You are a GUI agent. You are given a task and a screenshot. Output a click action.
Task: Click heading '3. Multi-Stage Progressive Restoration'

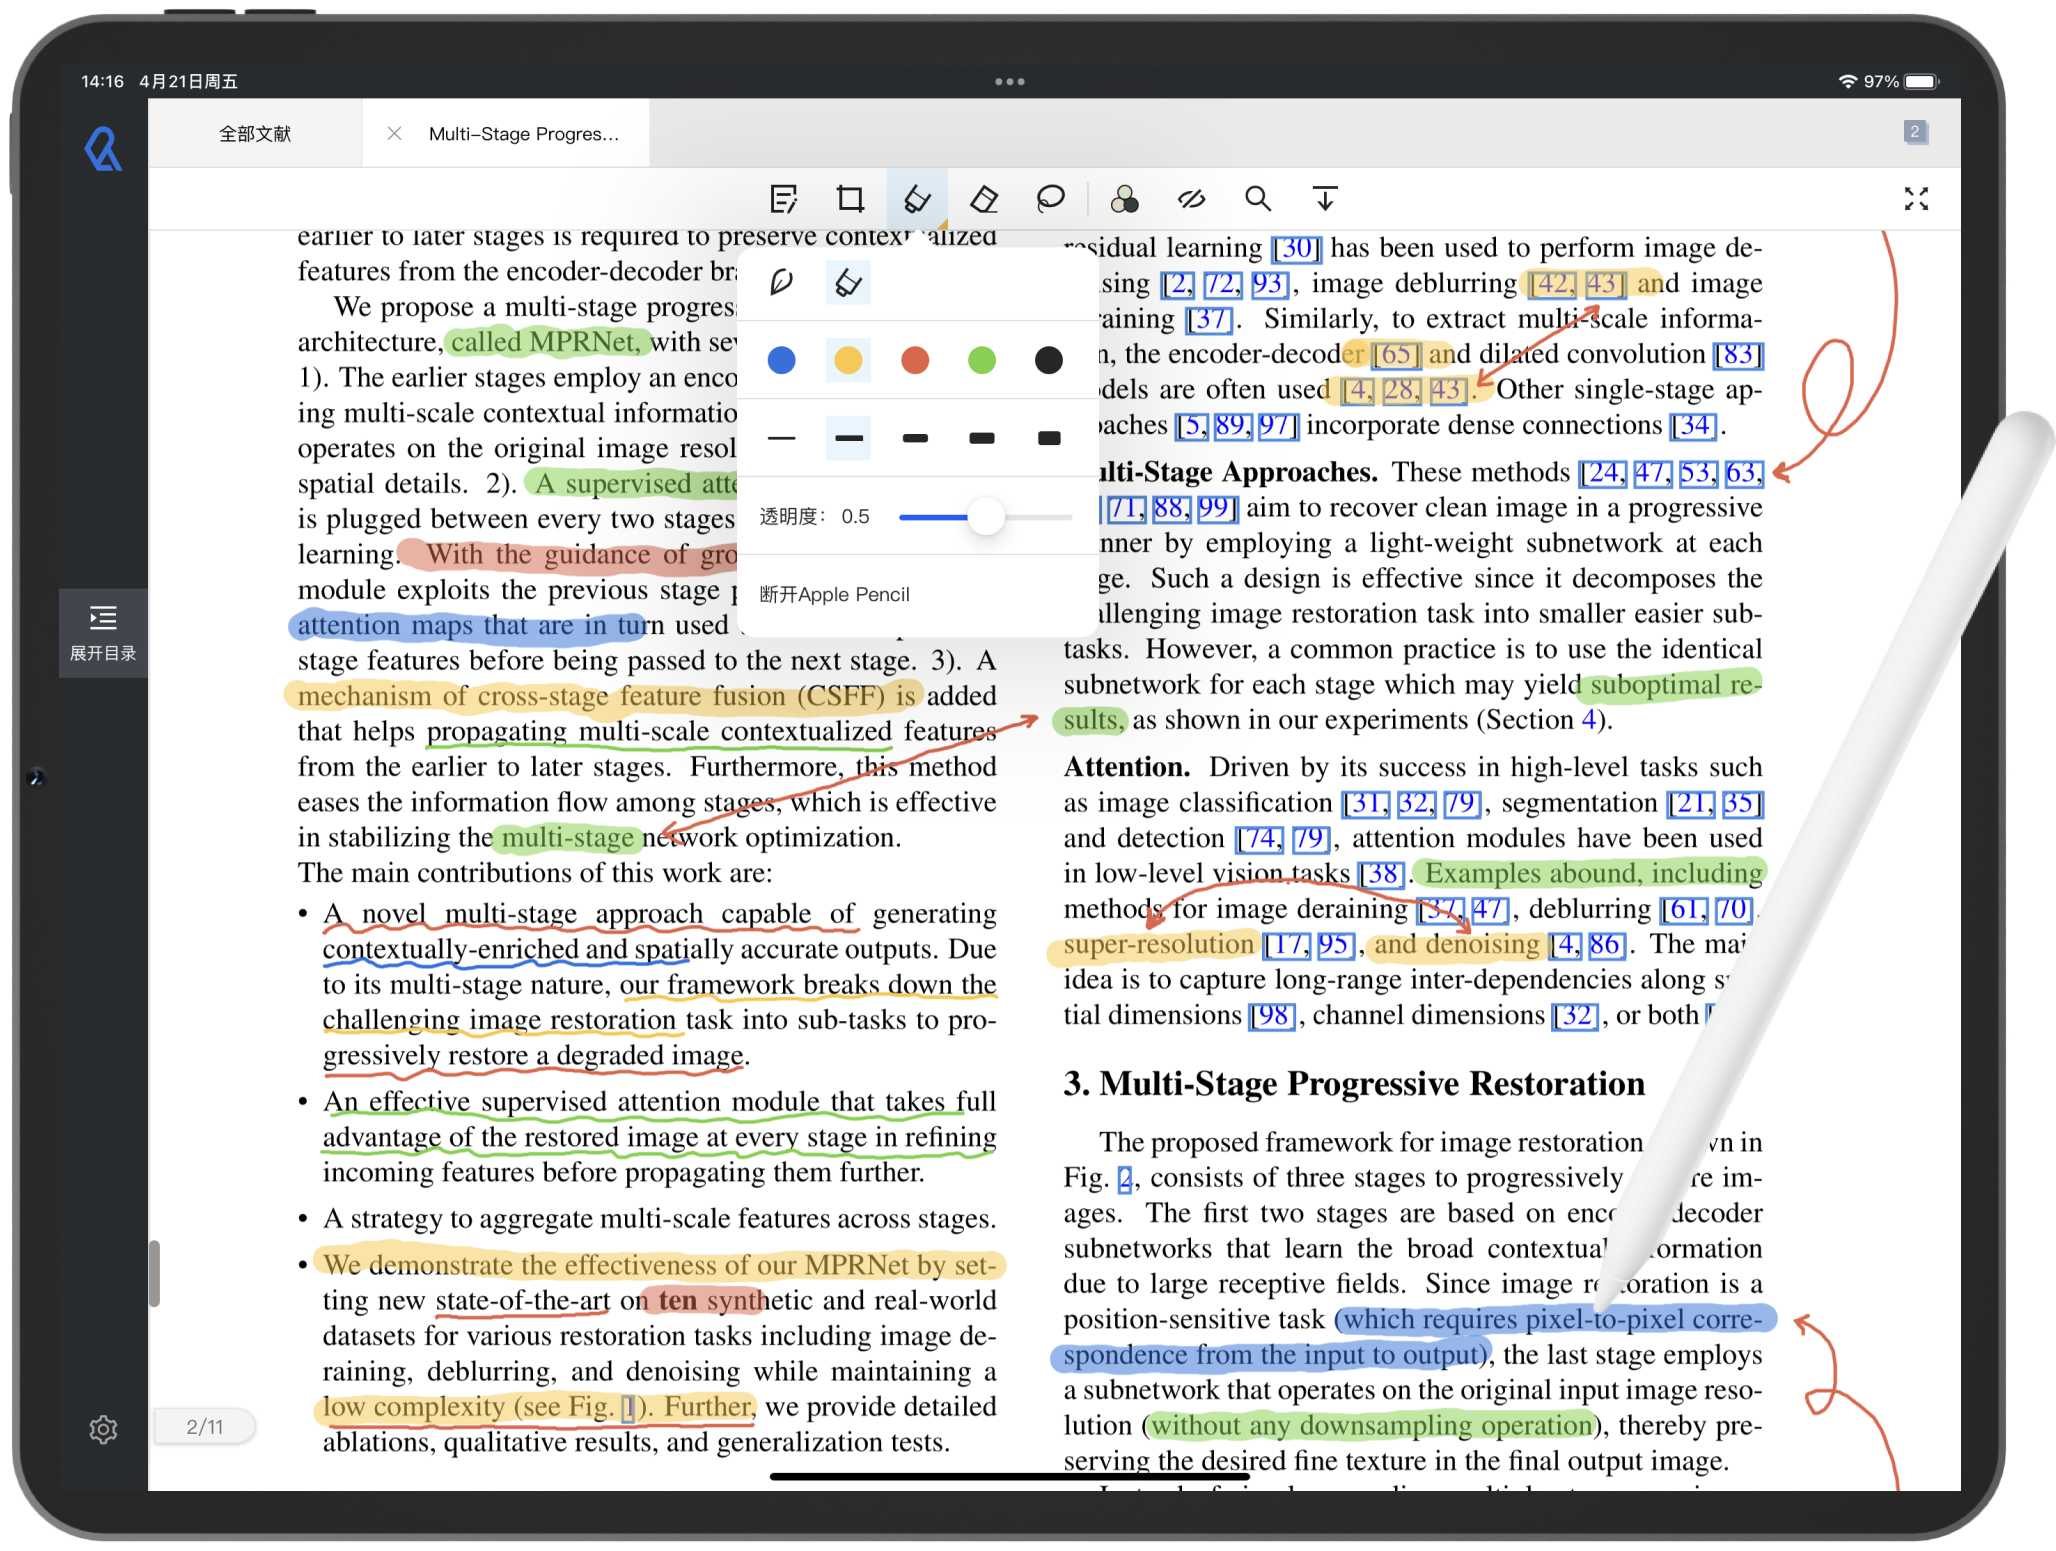point(1354,1084)
